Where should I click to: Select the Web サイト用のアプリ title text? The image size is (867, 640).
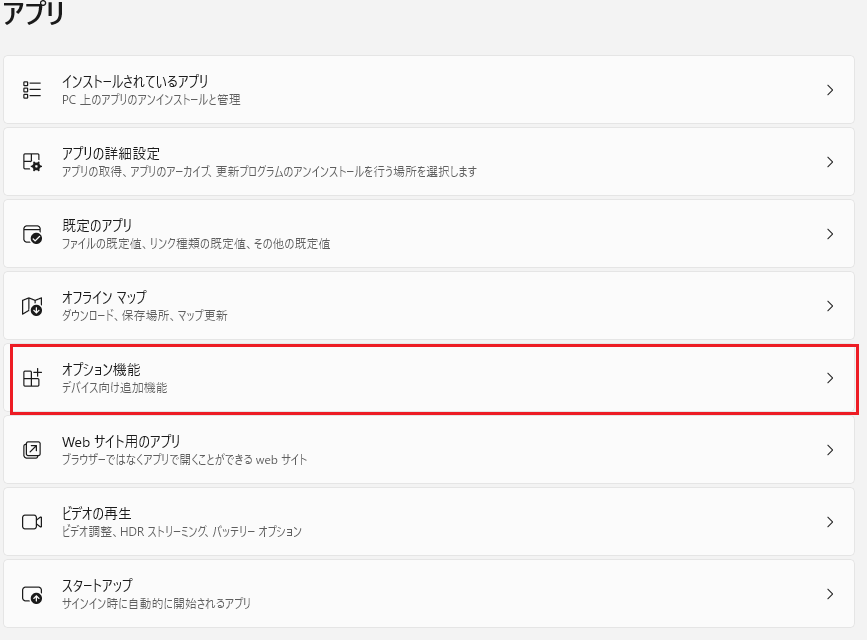[x=121, y=441]
